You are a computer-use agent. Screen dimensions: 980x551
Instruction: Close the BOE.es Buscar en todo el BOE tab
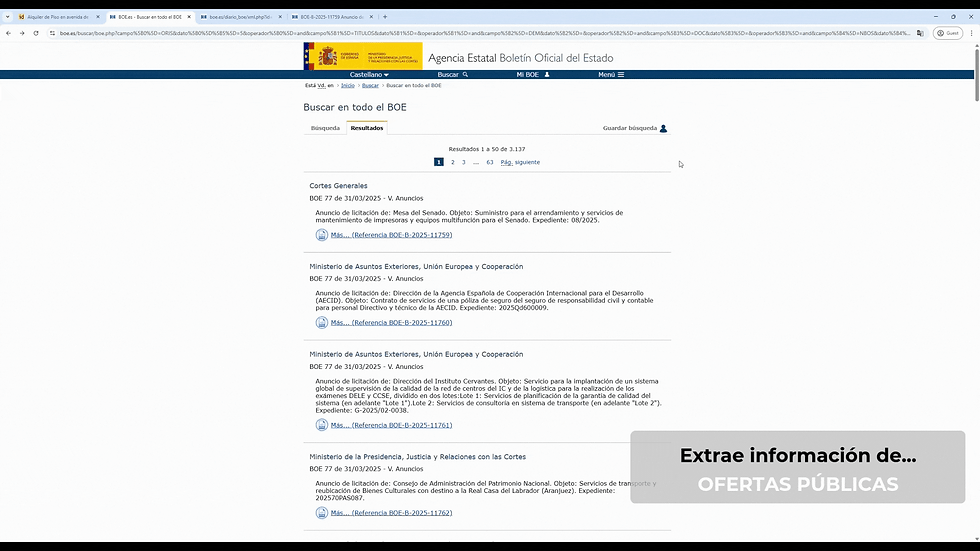click(189, 17)
